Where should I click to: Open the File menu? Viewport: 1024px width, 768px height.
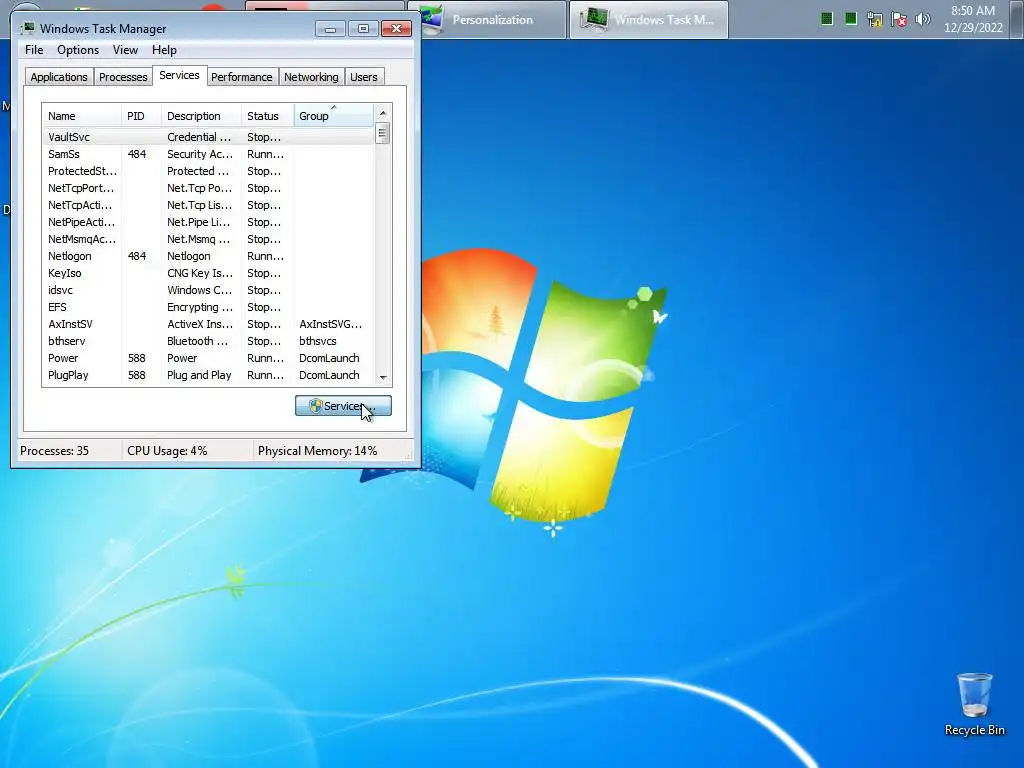coord(34,50)
